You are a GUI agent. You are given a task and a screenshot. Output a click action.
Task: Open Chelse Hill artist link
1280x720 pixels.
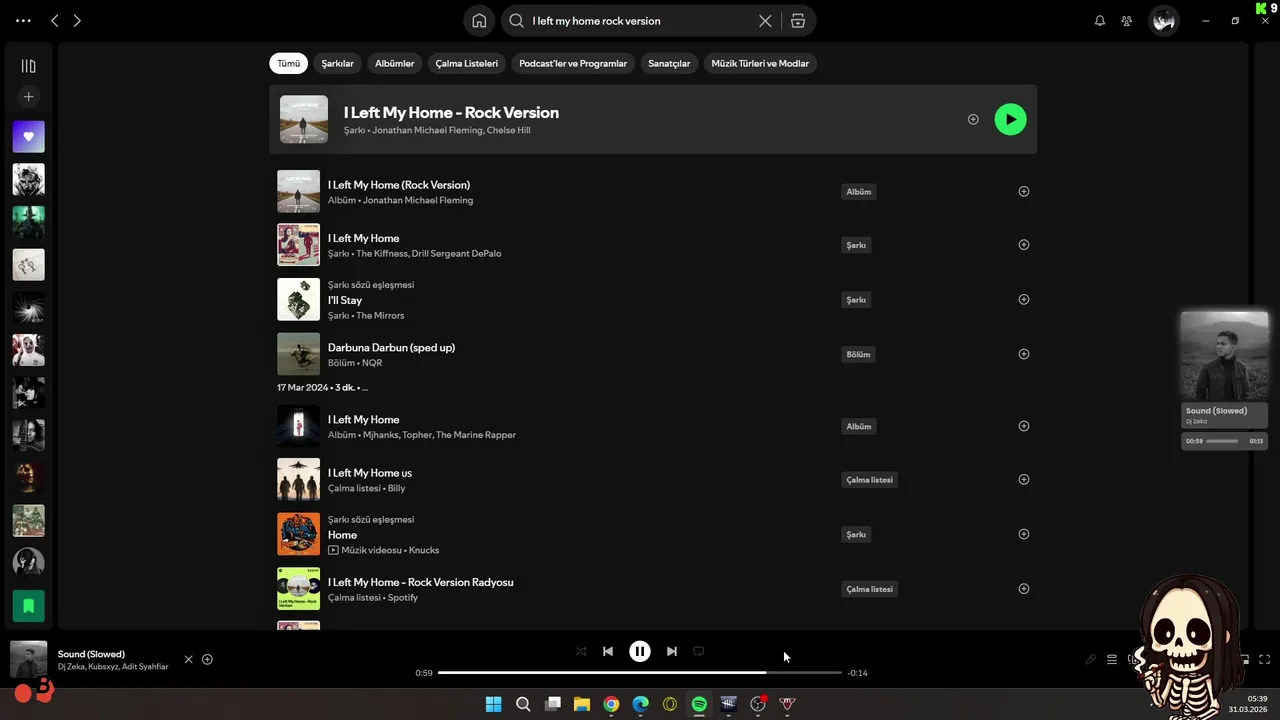point(508,130)
